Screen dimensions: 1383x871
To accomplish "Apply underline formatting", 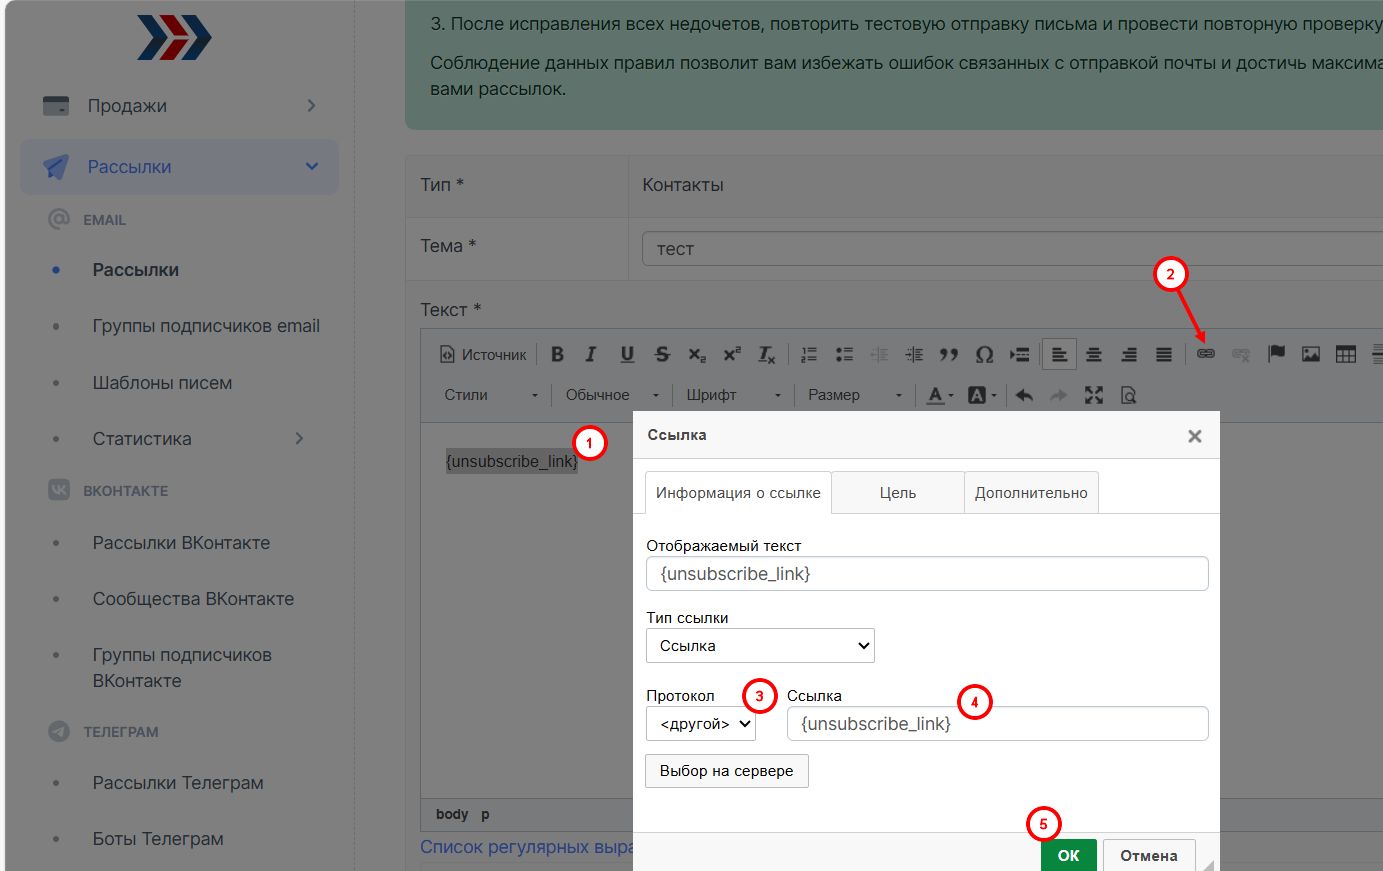I will click(627, 354).
